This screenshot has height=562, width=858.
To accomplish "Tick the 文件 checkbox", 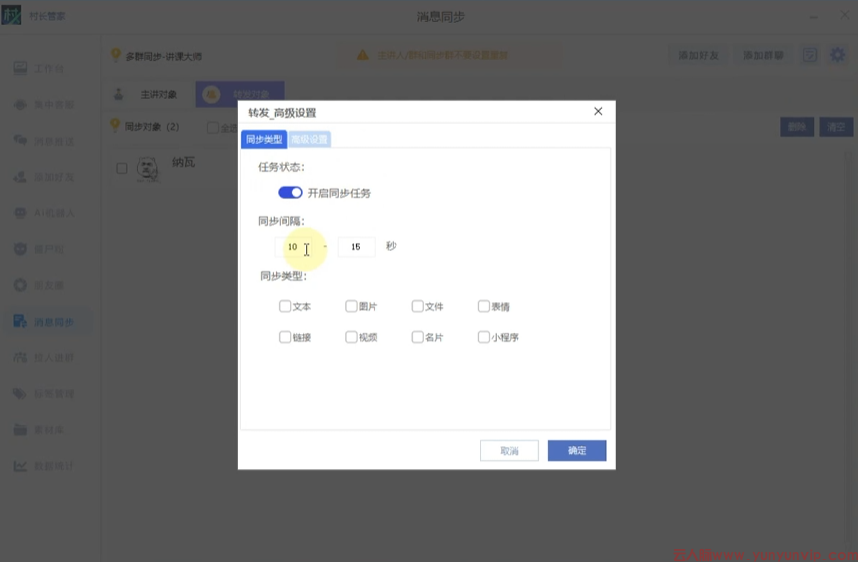I will tap(418, 307).
